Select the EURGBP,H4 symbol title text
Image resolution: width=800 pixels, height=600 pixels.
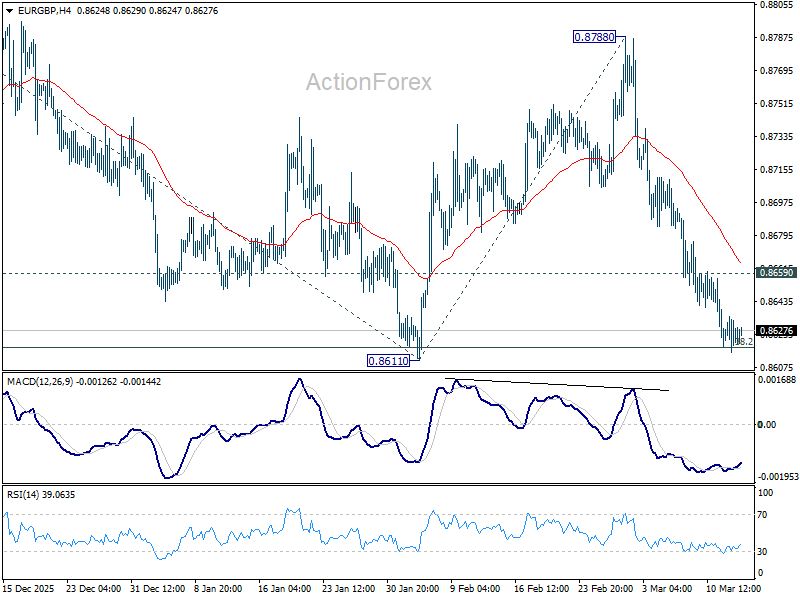pos(44,11)
